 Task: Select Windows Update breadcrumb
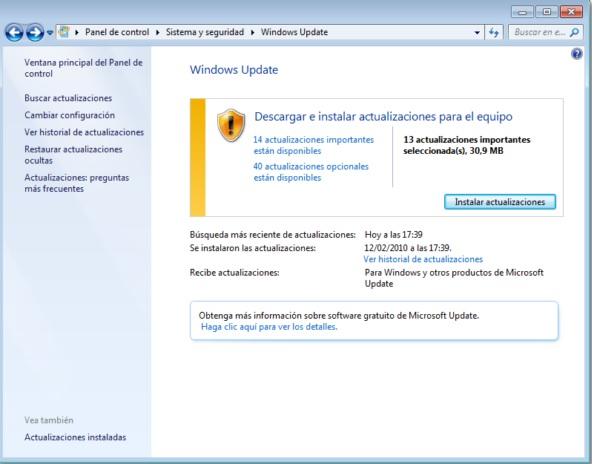click(x=294, y=32)
